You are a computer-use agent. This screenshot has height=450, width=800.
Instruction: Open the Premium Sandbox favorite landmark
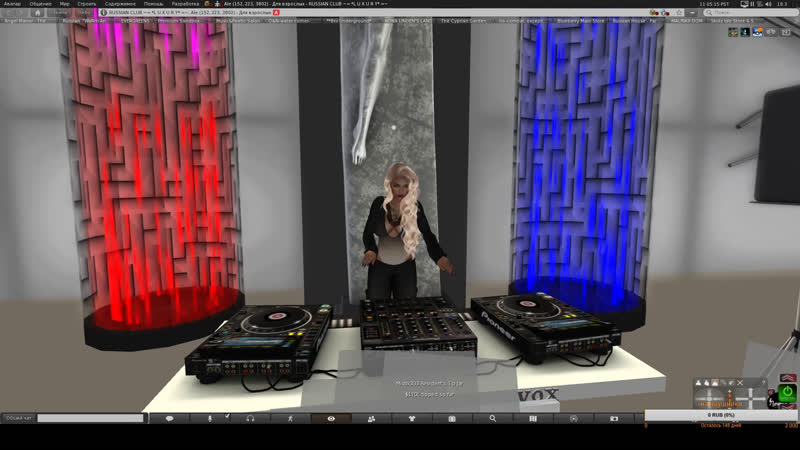(179, 21)
